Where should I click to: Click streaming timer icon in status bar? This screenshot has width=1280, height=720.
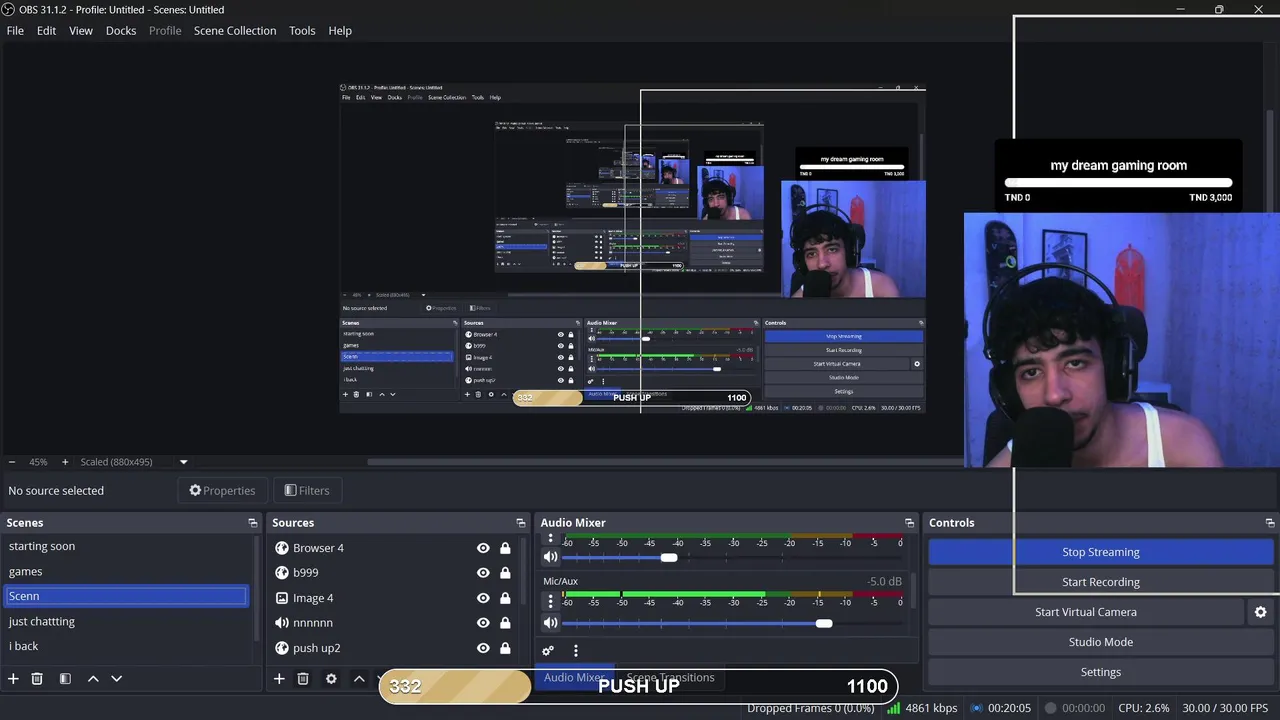click(976, 708)
